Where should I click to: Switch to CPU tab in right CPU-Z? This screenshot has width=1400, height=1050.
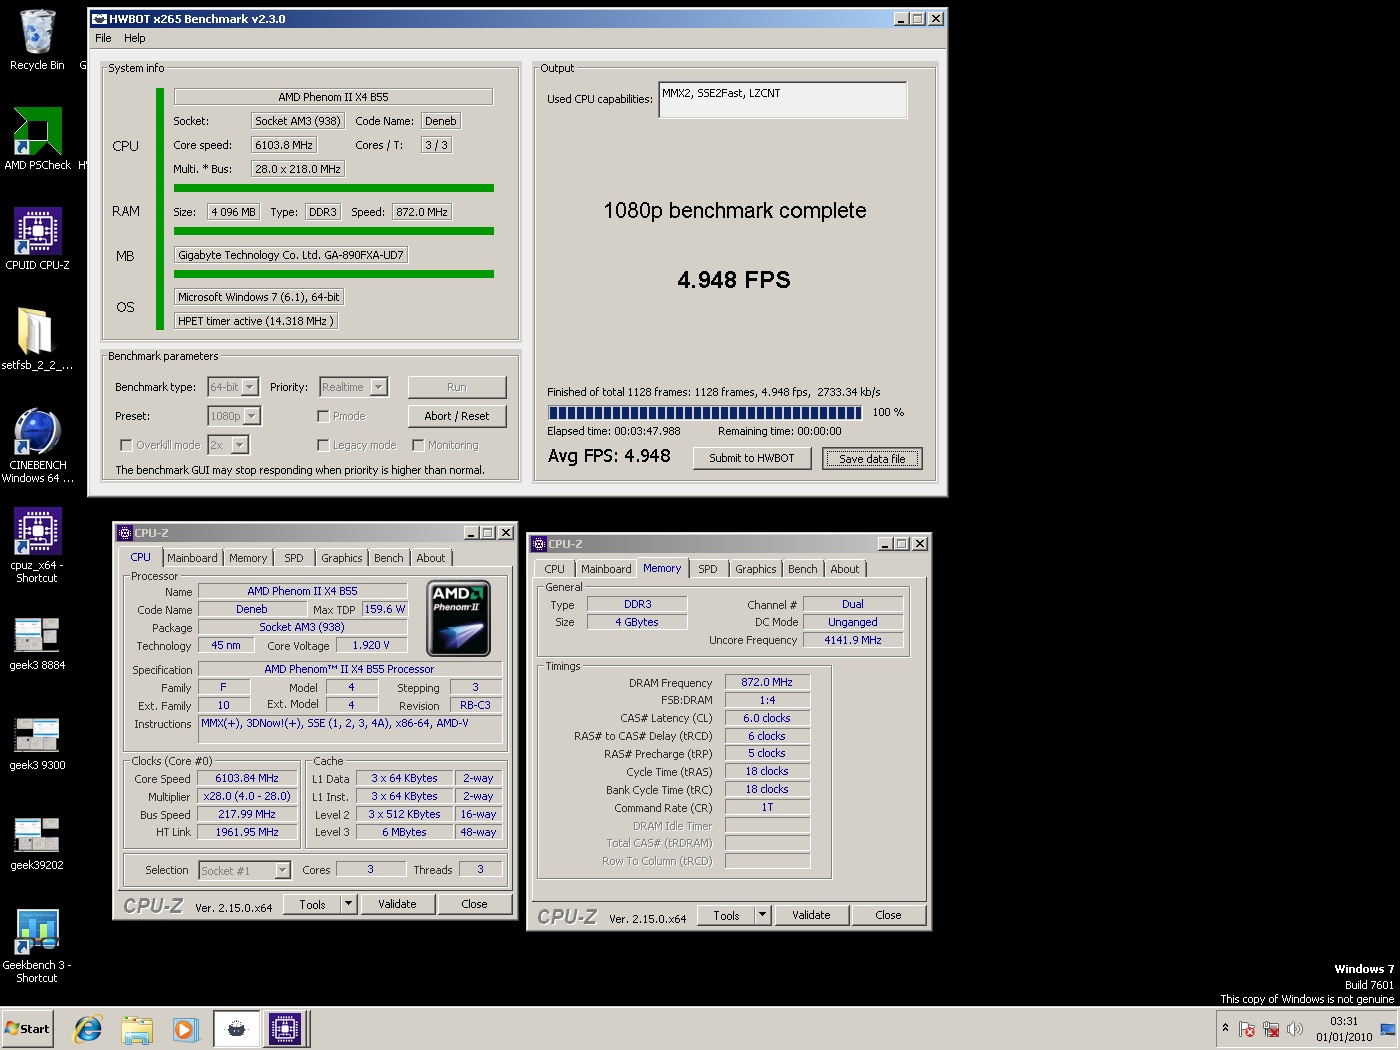point(555,569)
